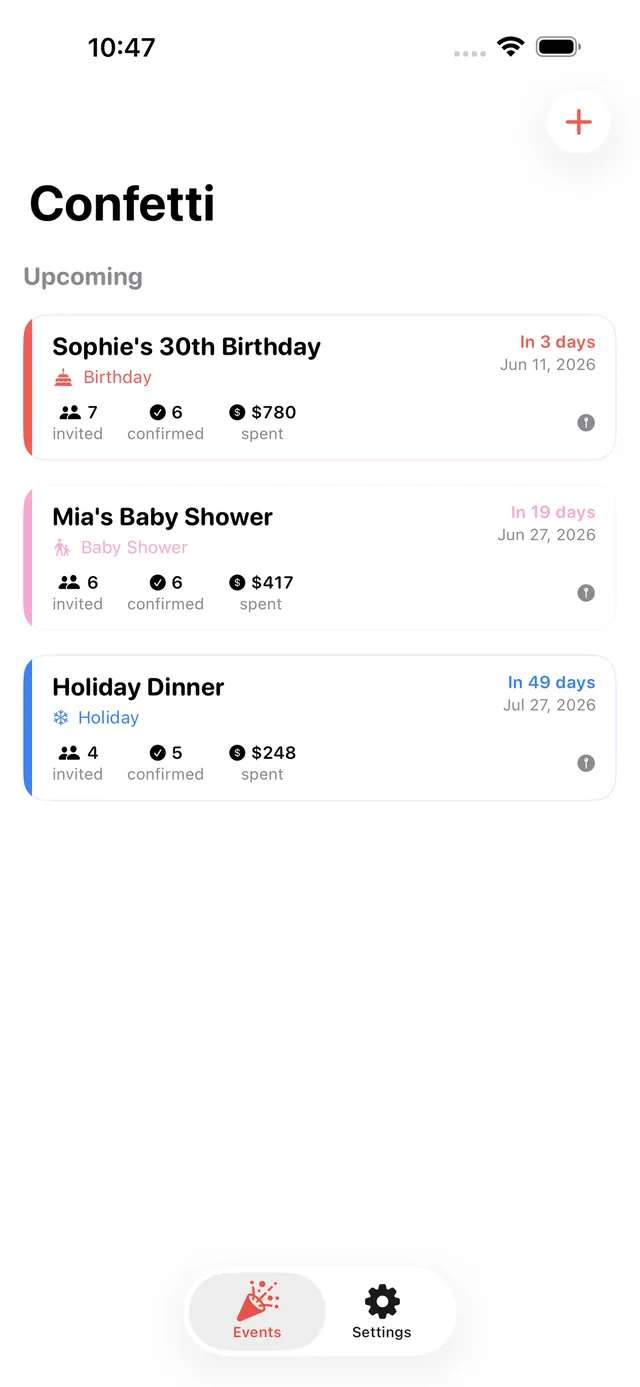640x1387 pixels.
Task: Click the blue stripe on Holiday Dinner card
Action: tap(28, 727)
